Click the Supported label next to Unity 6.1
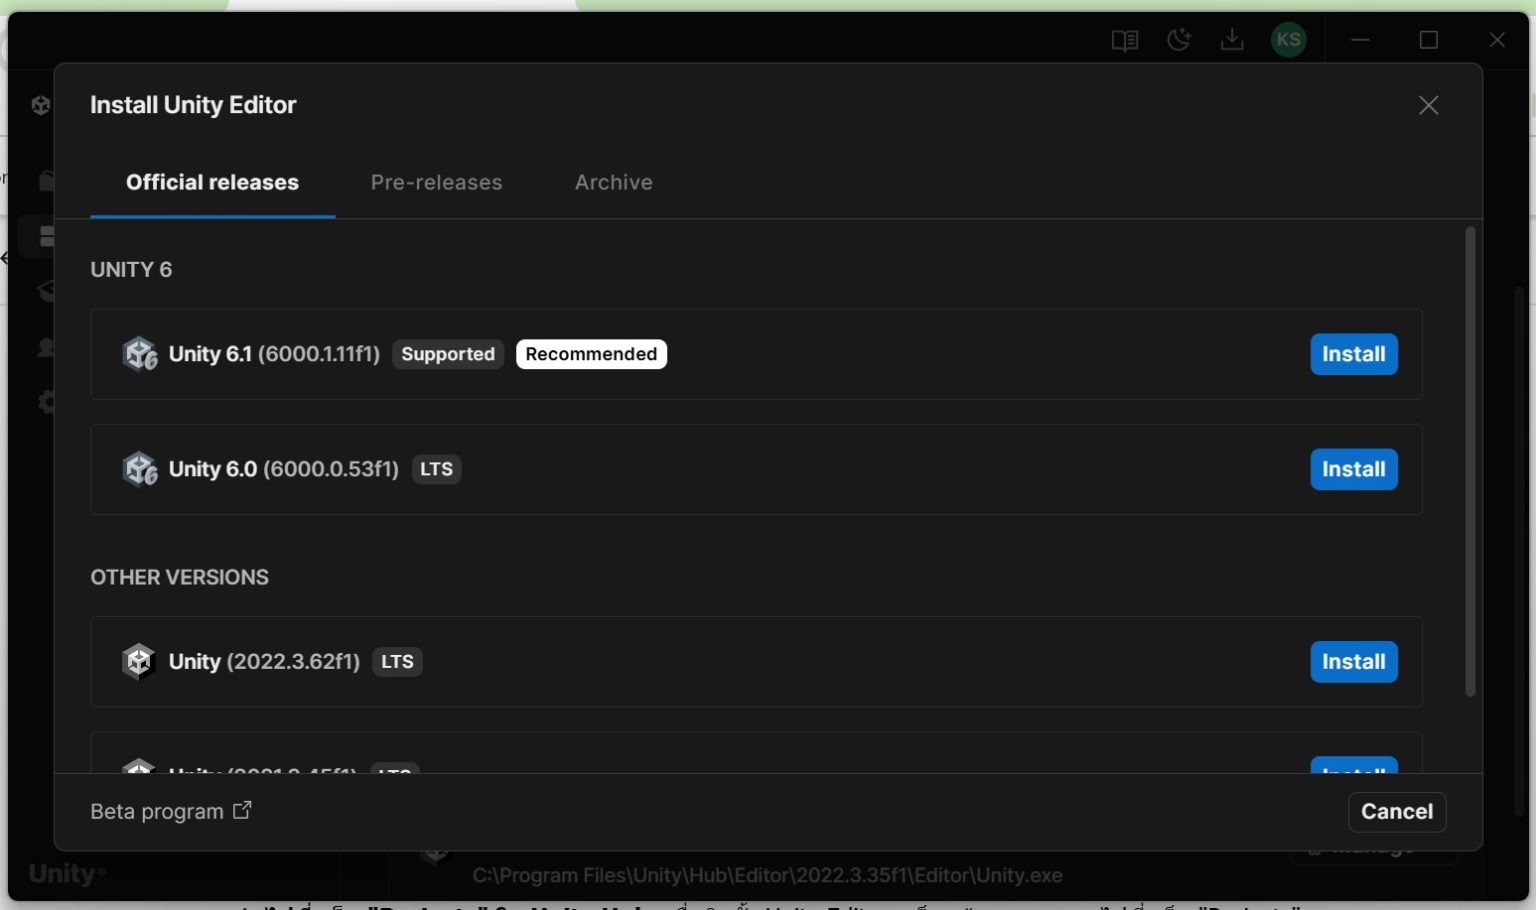Image resolution: width=1536 pixels, height=910 pixels. [448, 354]
